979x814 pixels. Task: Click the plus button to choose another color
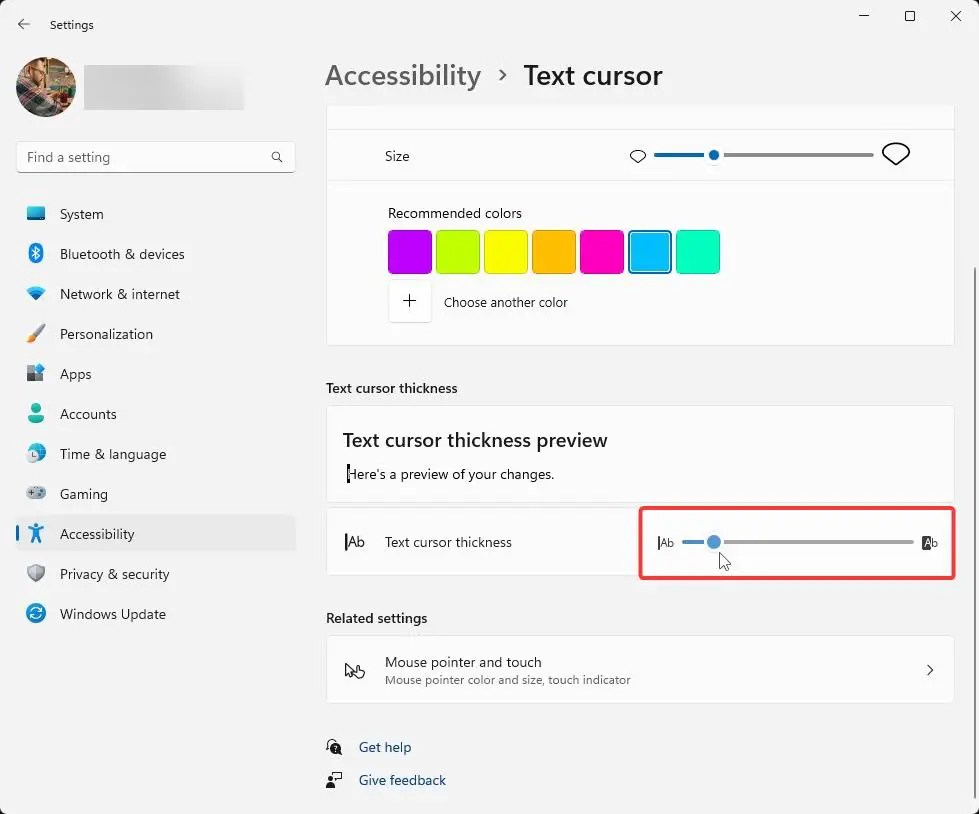410,302
